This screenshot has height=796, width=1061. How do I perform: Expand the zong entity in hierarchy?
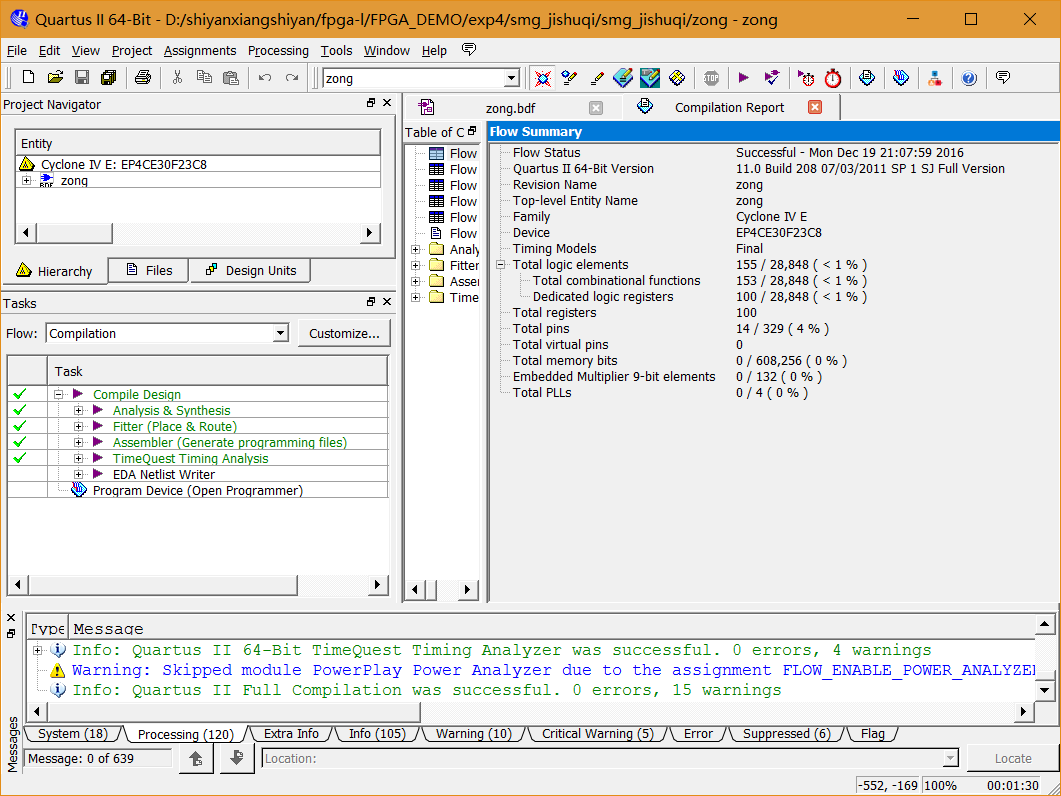[26, 181]
